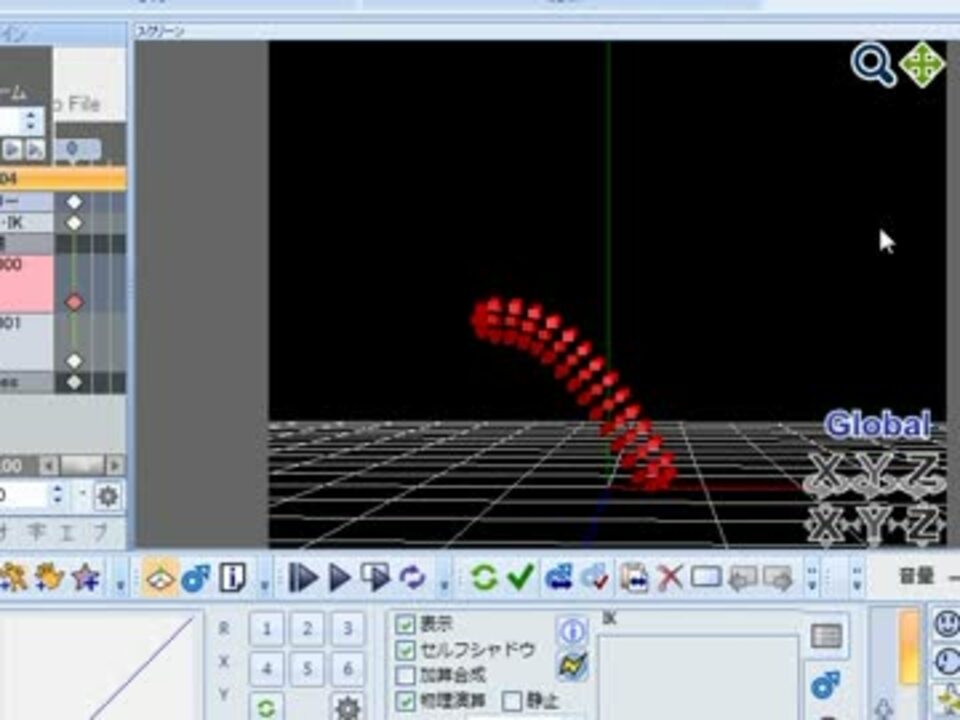Click the gear settings icon below the timeline
960x720 pixels.
pyautogui.click(x=108, y=496)
